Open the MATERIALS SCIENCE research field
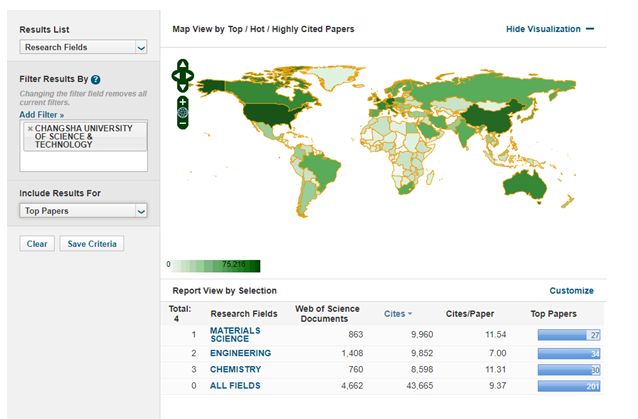The image size is (638, 419). [x=235, y=334]
